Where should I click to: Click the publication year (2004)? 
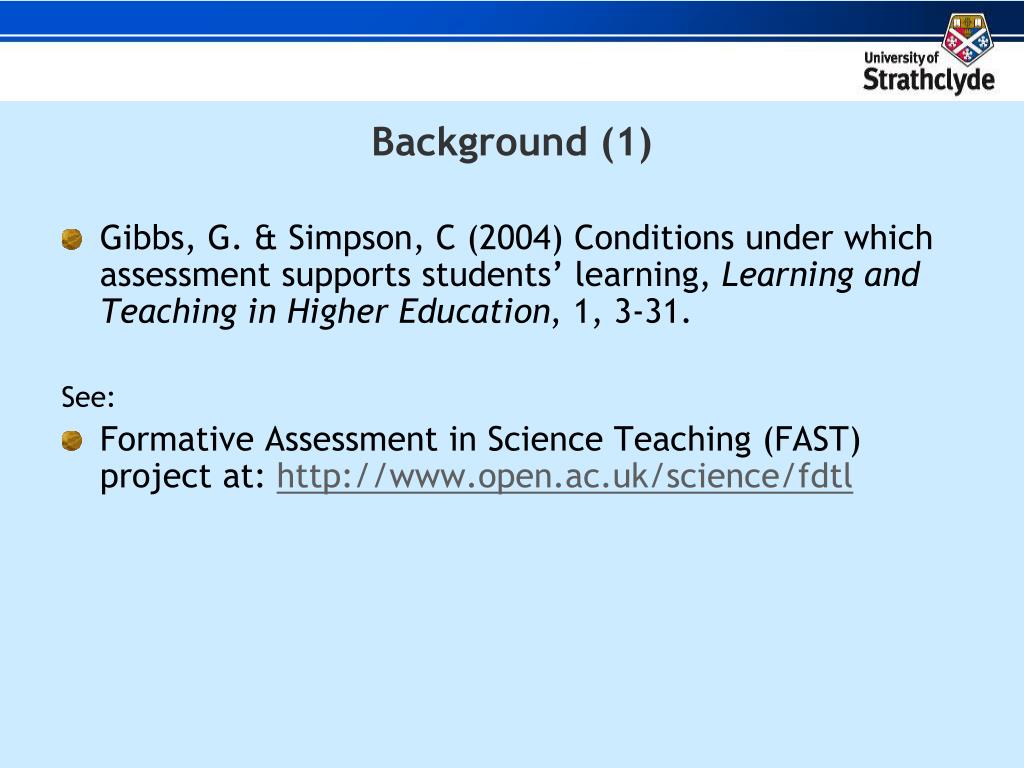point(515,238)
